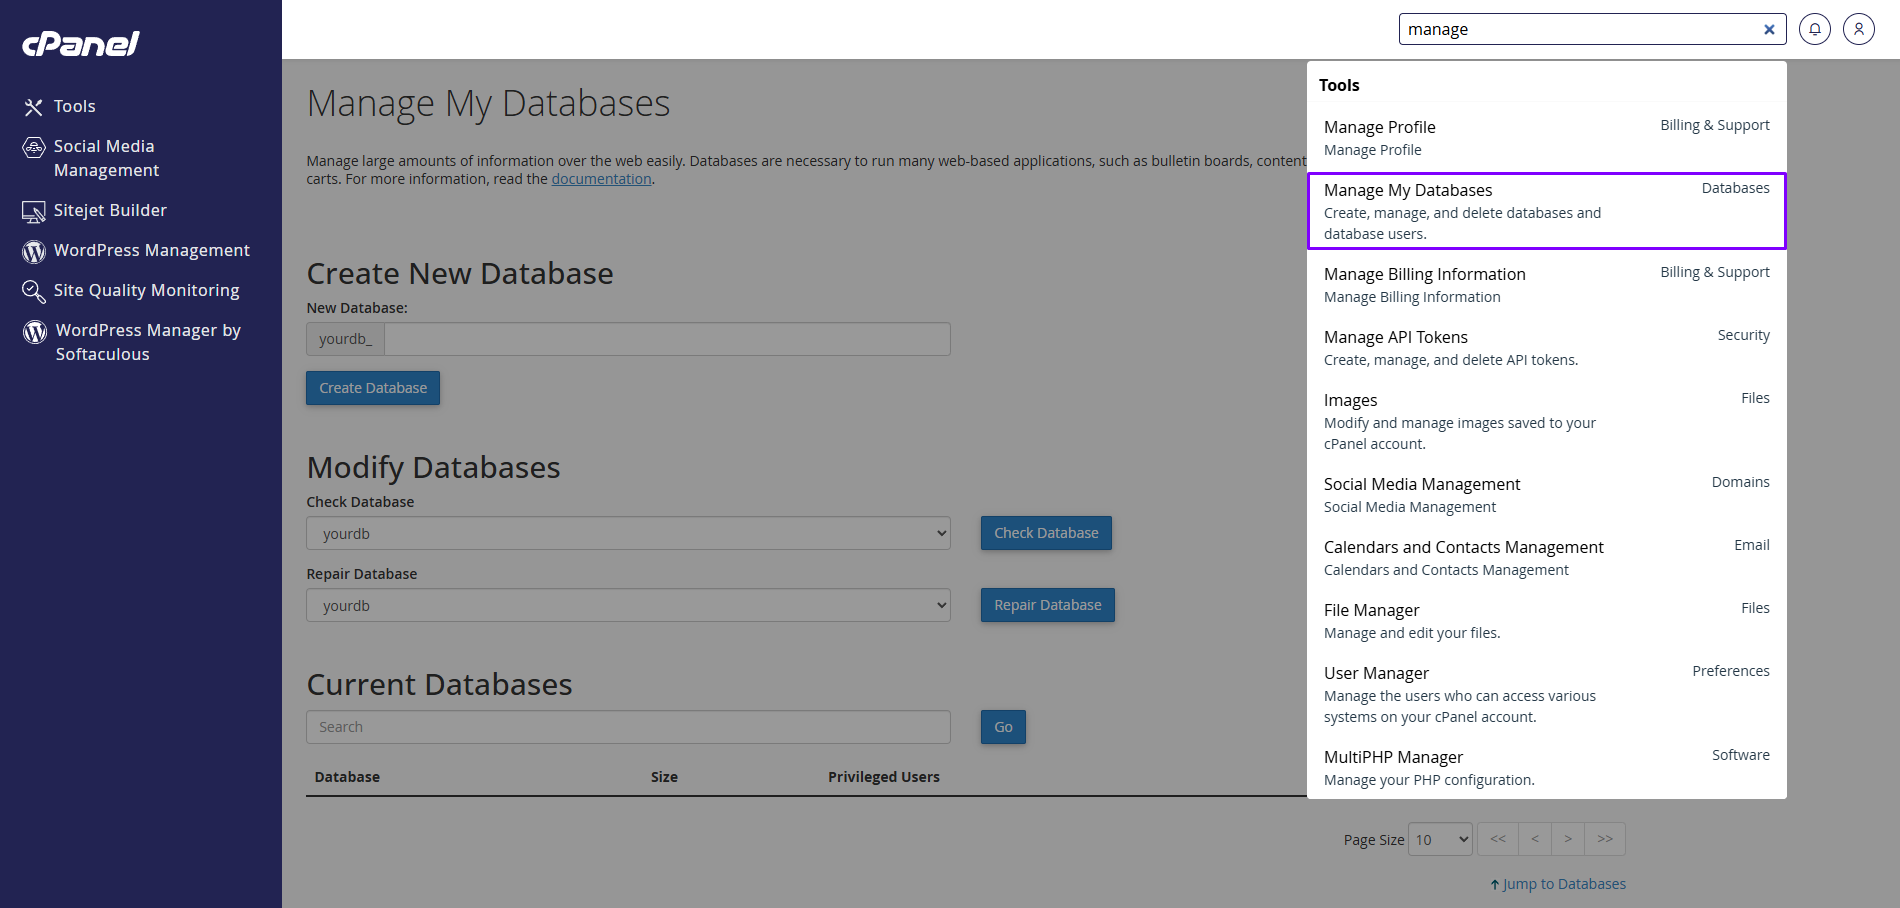Click the Jump to Databases link
The width and height of the screenshot is (1900, 908).
point(1563,884)
